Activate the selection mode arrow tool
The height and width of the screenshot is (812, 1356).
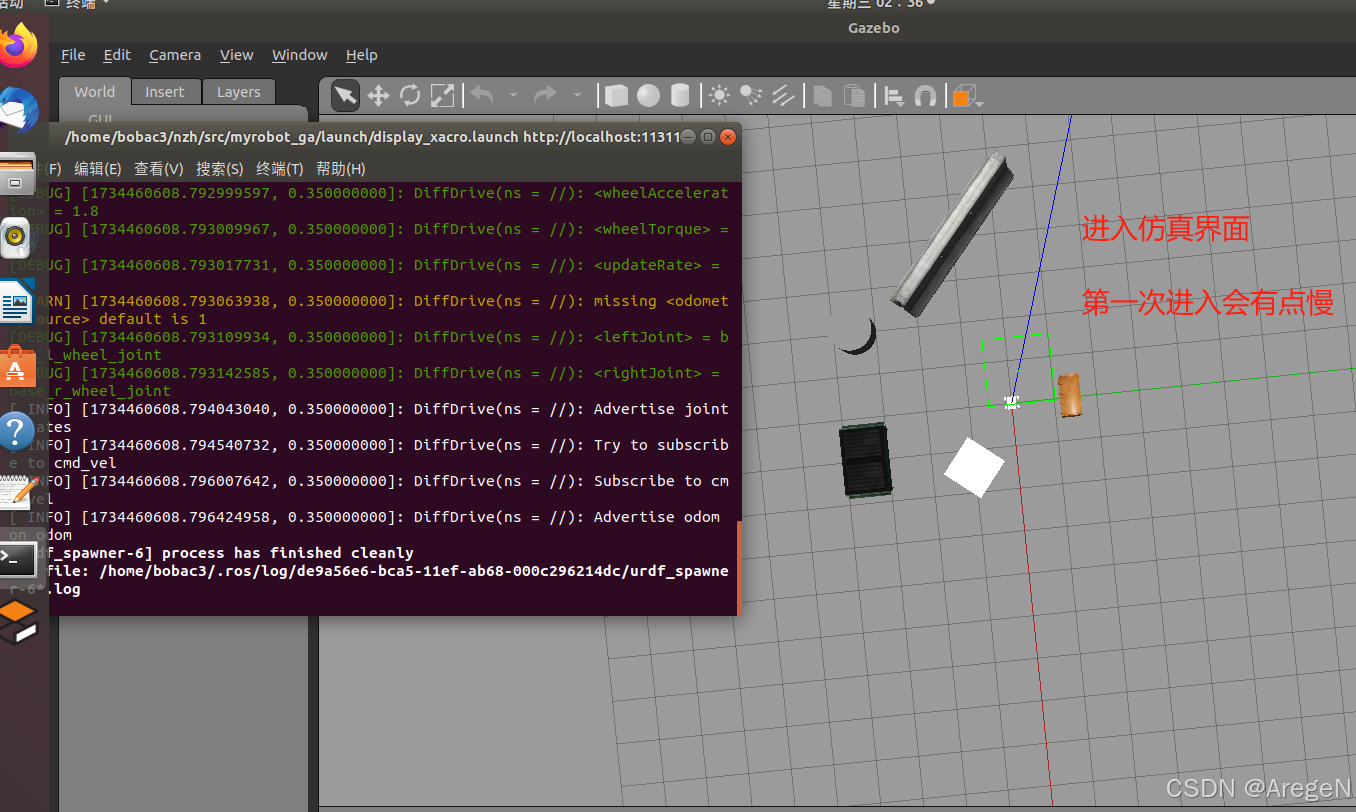pos(345,95)
